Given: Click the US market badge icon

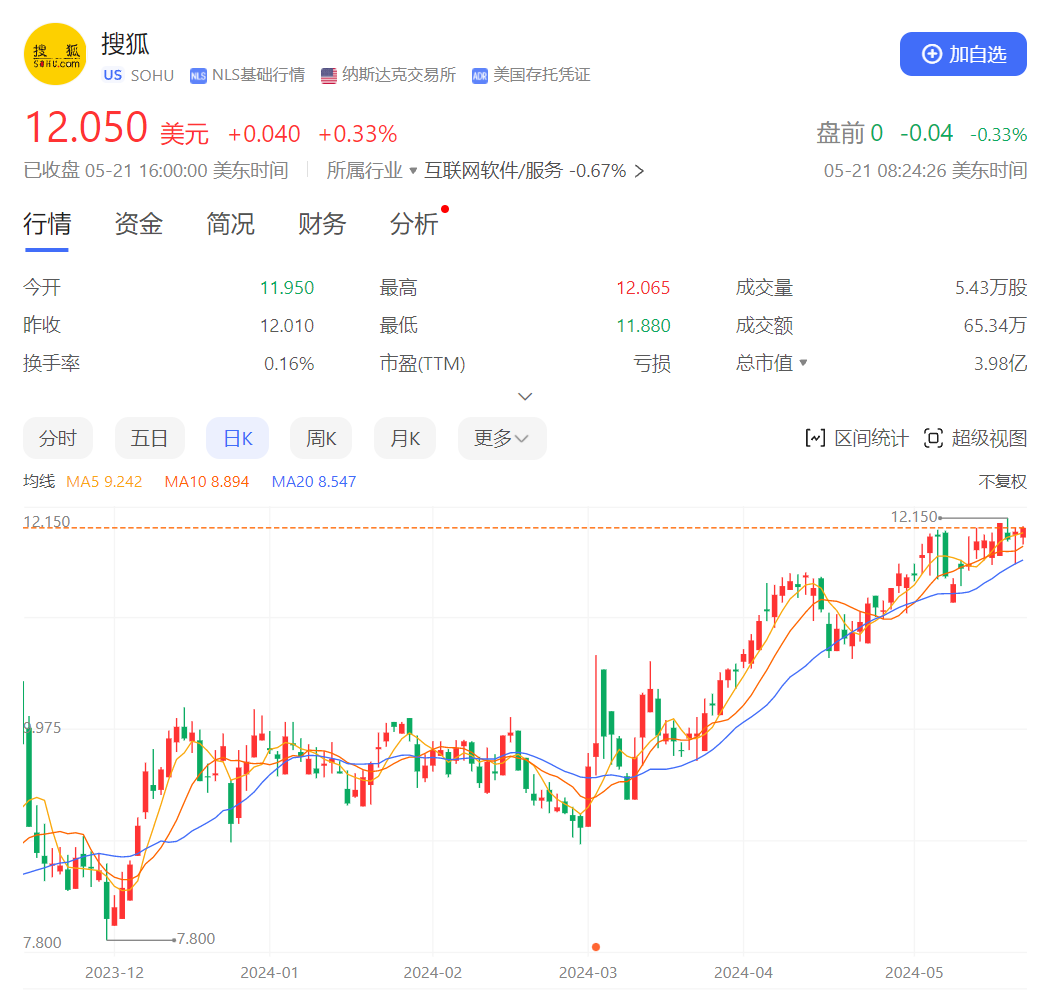Looking at the screenshot, I should (112, 75).
